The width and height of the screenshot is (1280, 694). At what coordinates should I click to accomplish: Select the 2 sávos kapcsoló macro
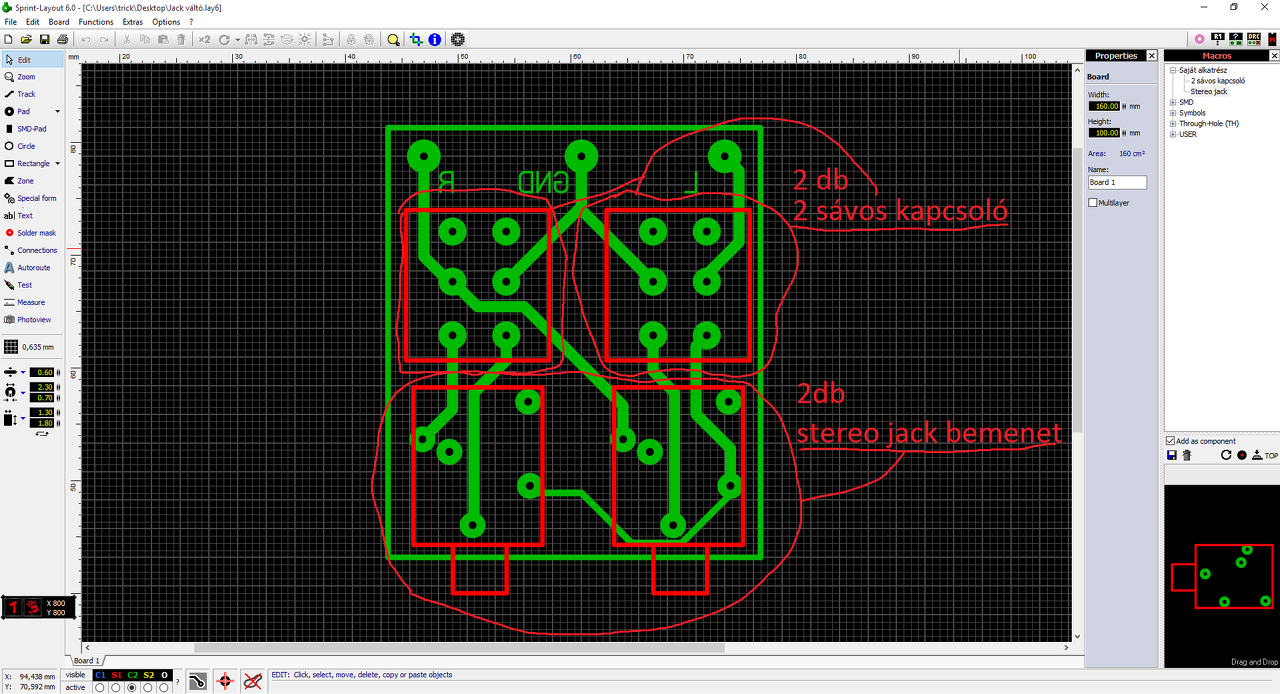(x=1217, y=80)
